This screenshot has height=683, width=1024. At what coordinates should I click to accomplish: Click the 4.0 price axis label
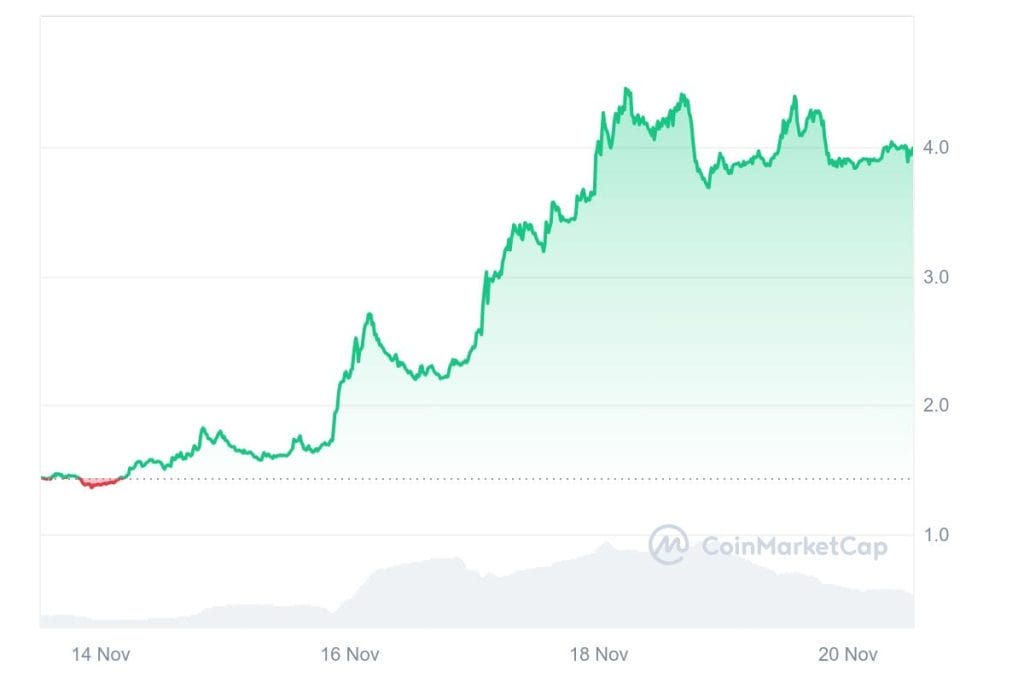(x=937, y=148)
